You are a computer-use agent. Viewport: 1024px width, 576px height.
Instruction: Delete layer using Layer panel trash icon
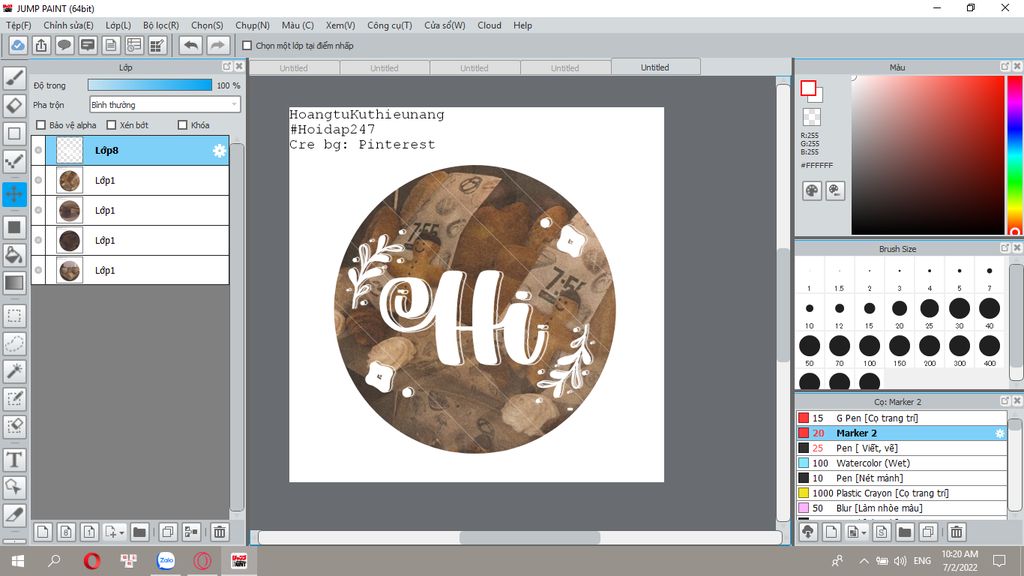pyautogui.click(x=220, y=532)
